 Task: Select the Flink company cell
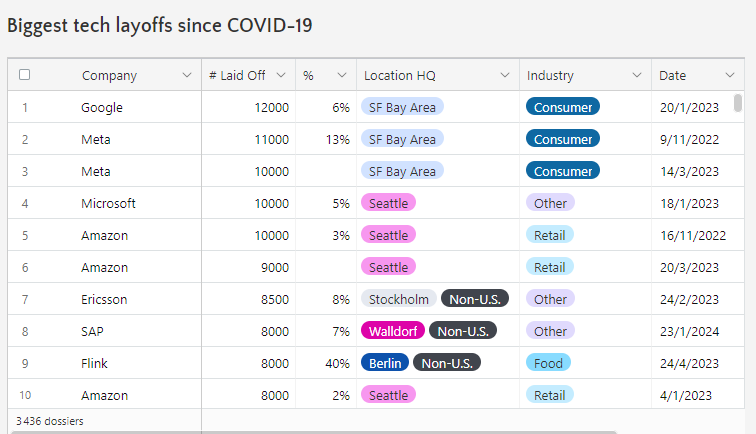pos(94,363)
